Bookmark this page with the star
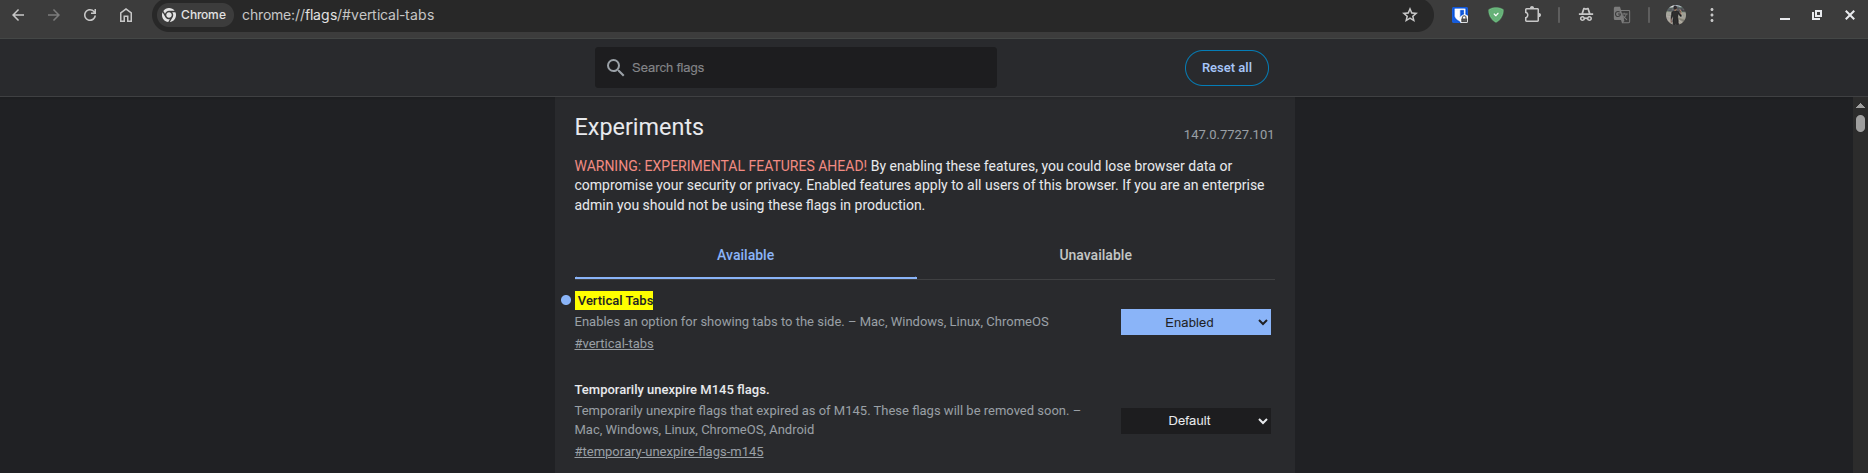The image size is (1868, 473). (1410, 15)
